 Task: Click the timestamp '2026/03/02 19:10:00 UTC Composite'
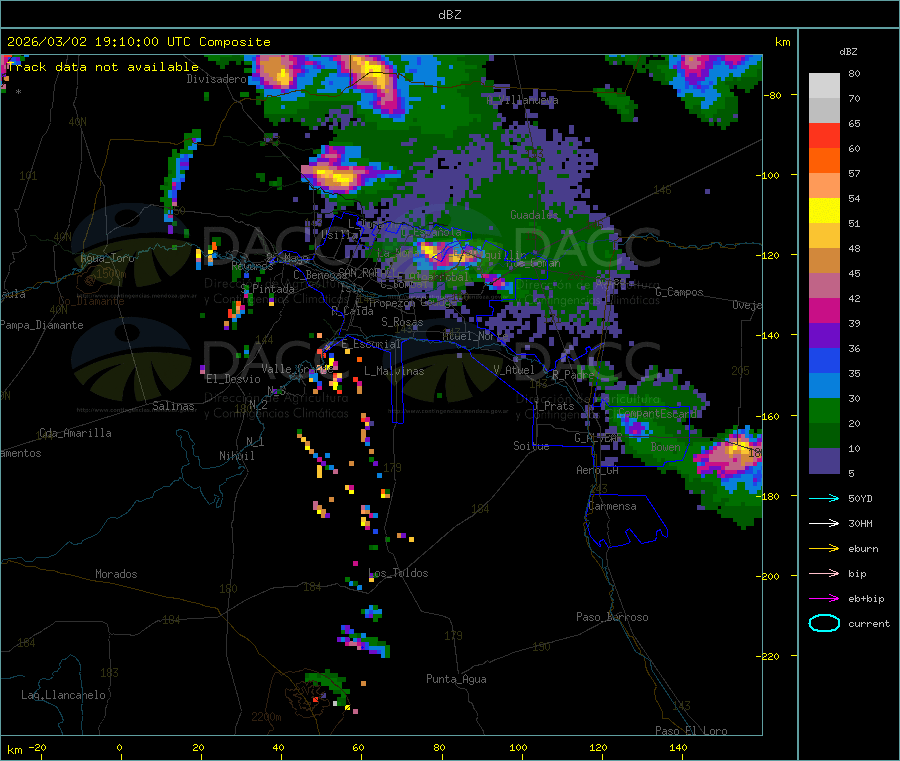coord(138,42)
